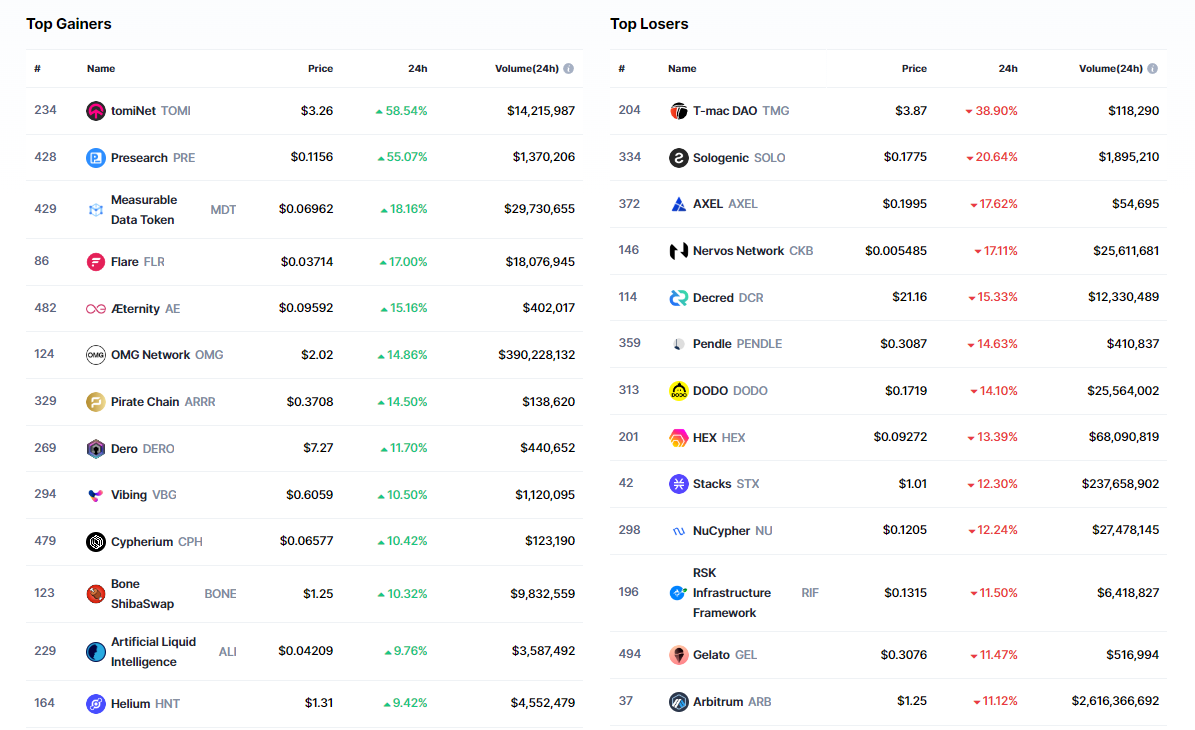The width and height of the screenshot is (1195, 730).
Task: Sort Top Gainers by Name header
Action: [x=101, y=69]
